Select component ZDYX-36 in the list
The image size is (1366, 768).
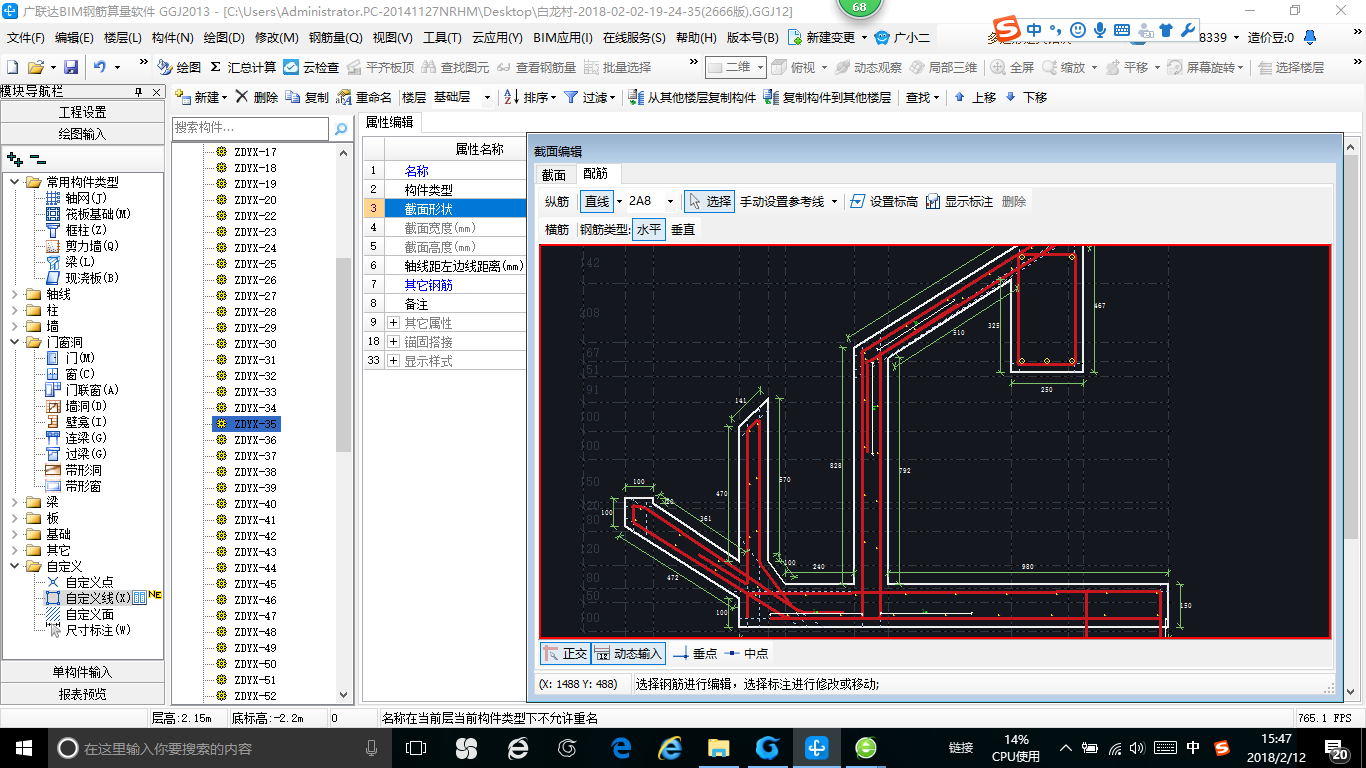point(255,440)
